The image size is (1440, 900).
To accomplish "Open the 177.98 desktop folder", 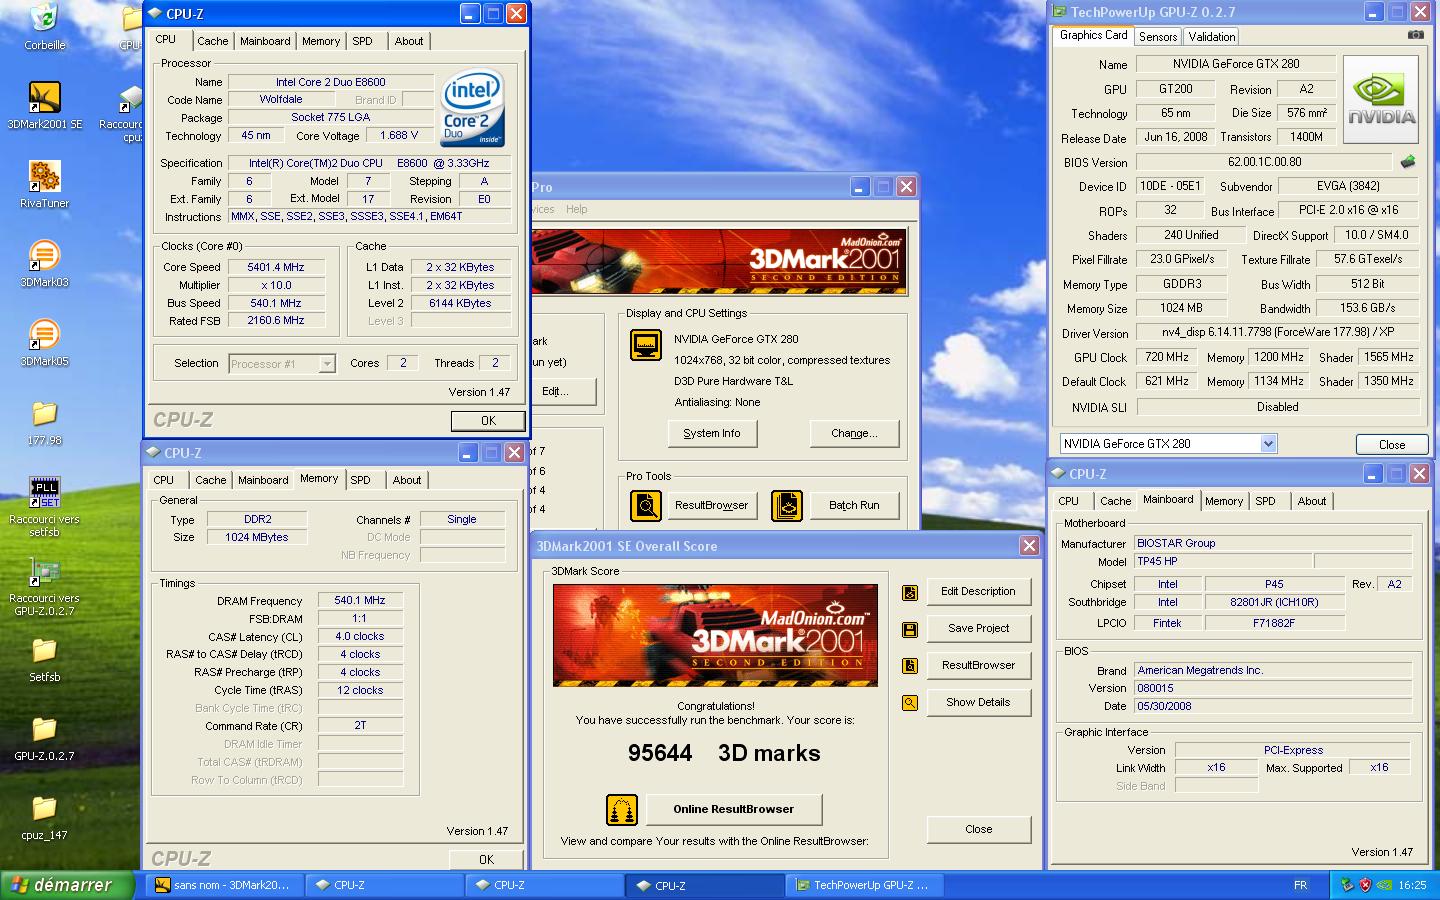I will tap(44, 414).
